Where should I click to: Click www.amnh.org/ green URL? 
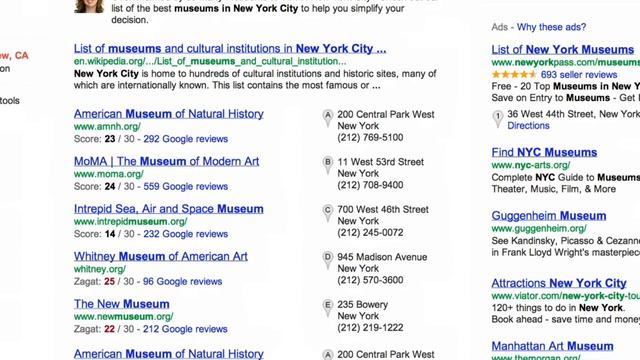point(107,127)
